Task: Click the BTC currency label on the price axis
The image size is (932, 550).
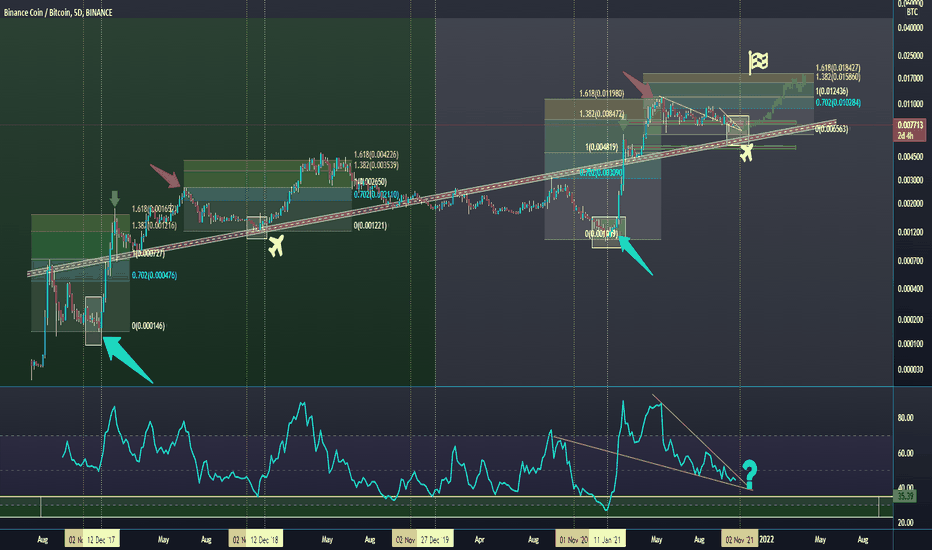Action: (x=912, y=12)
